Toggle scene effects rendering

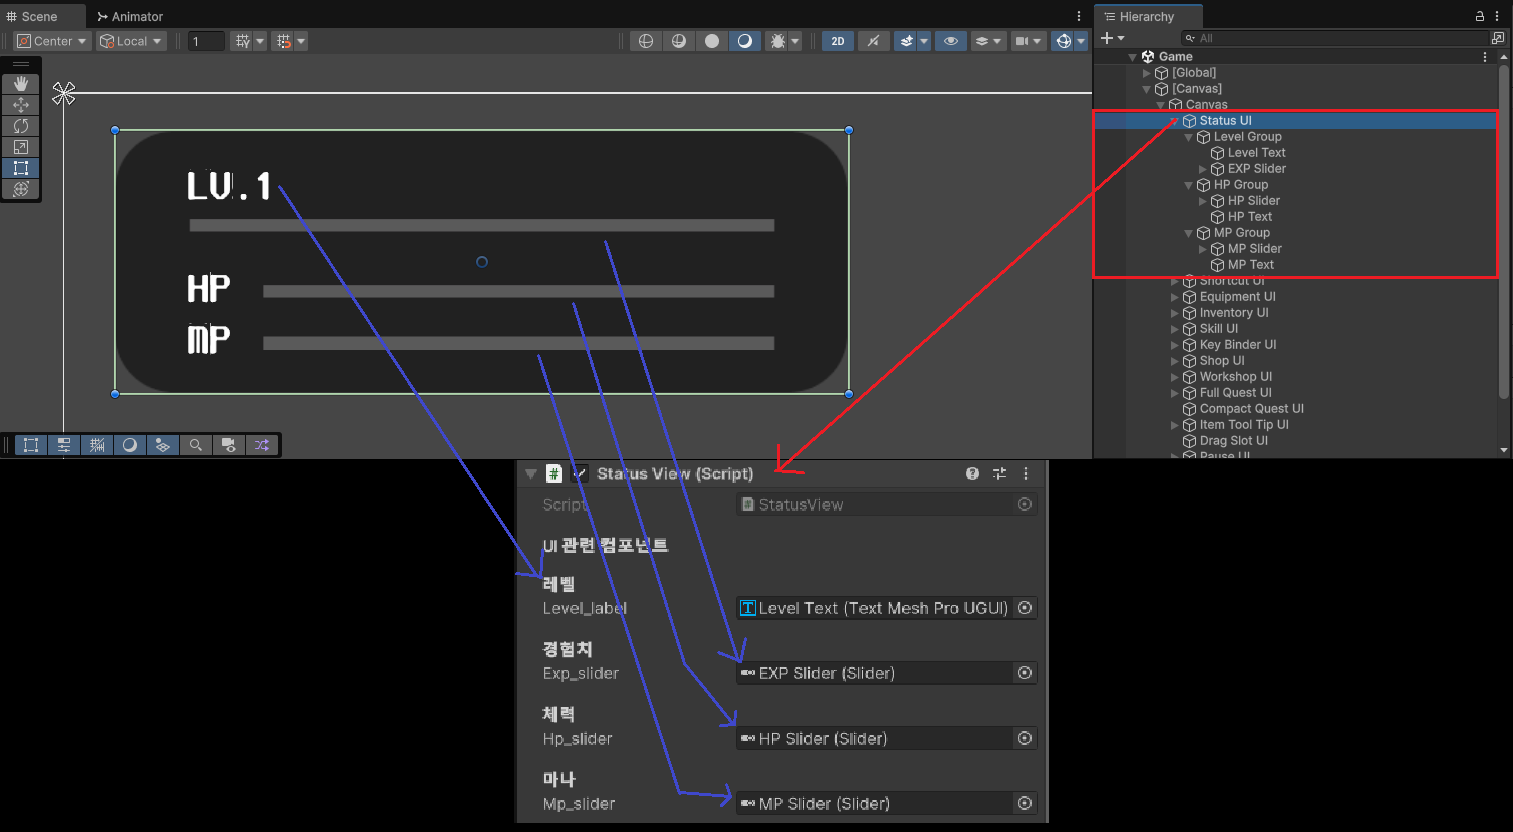[x=907, y=41]
